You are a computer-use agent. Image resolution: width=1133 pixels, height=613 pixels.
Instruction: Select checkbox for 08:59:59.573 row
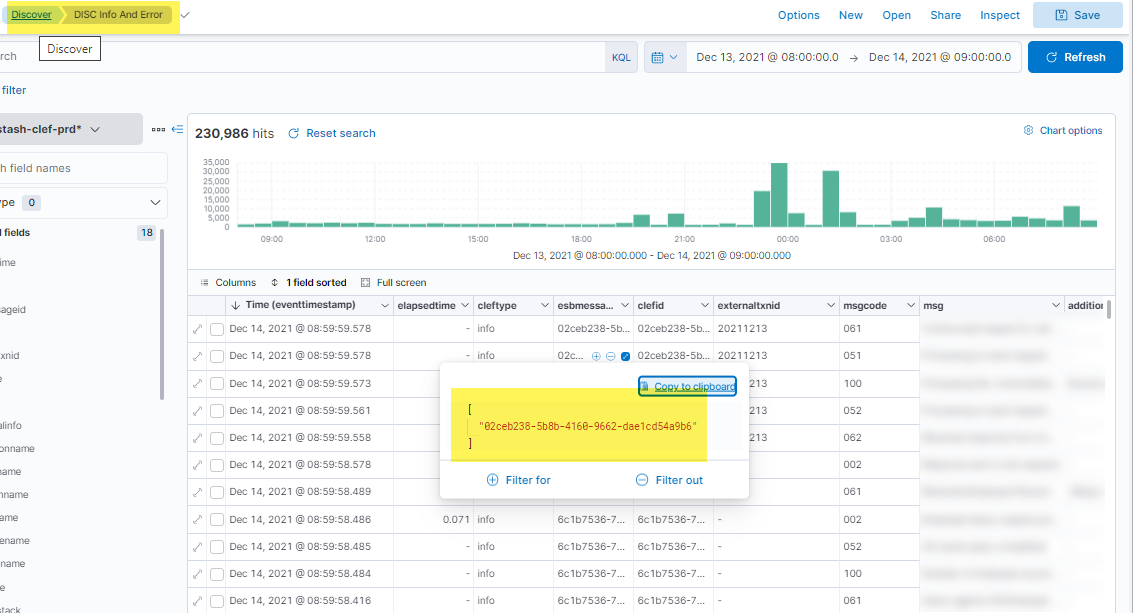(217, 384)
